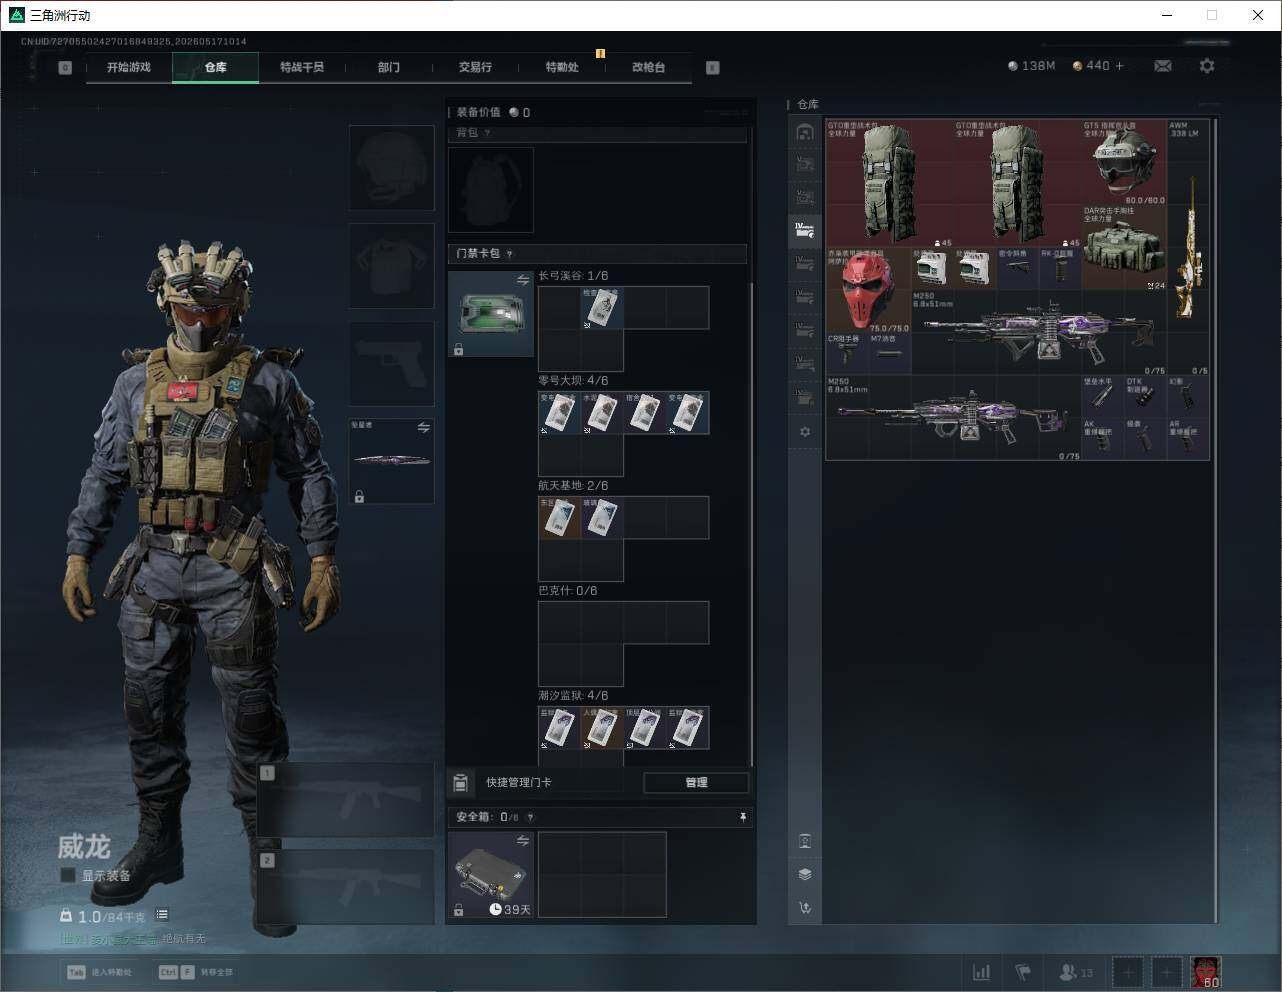Click the stats bar chart icon

pos(982,972)
